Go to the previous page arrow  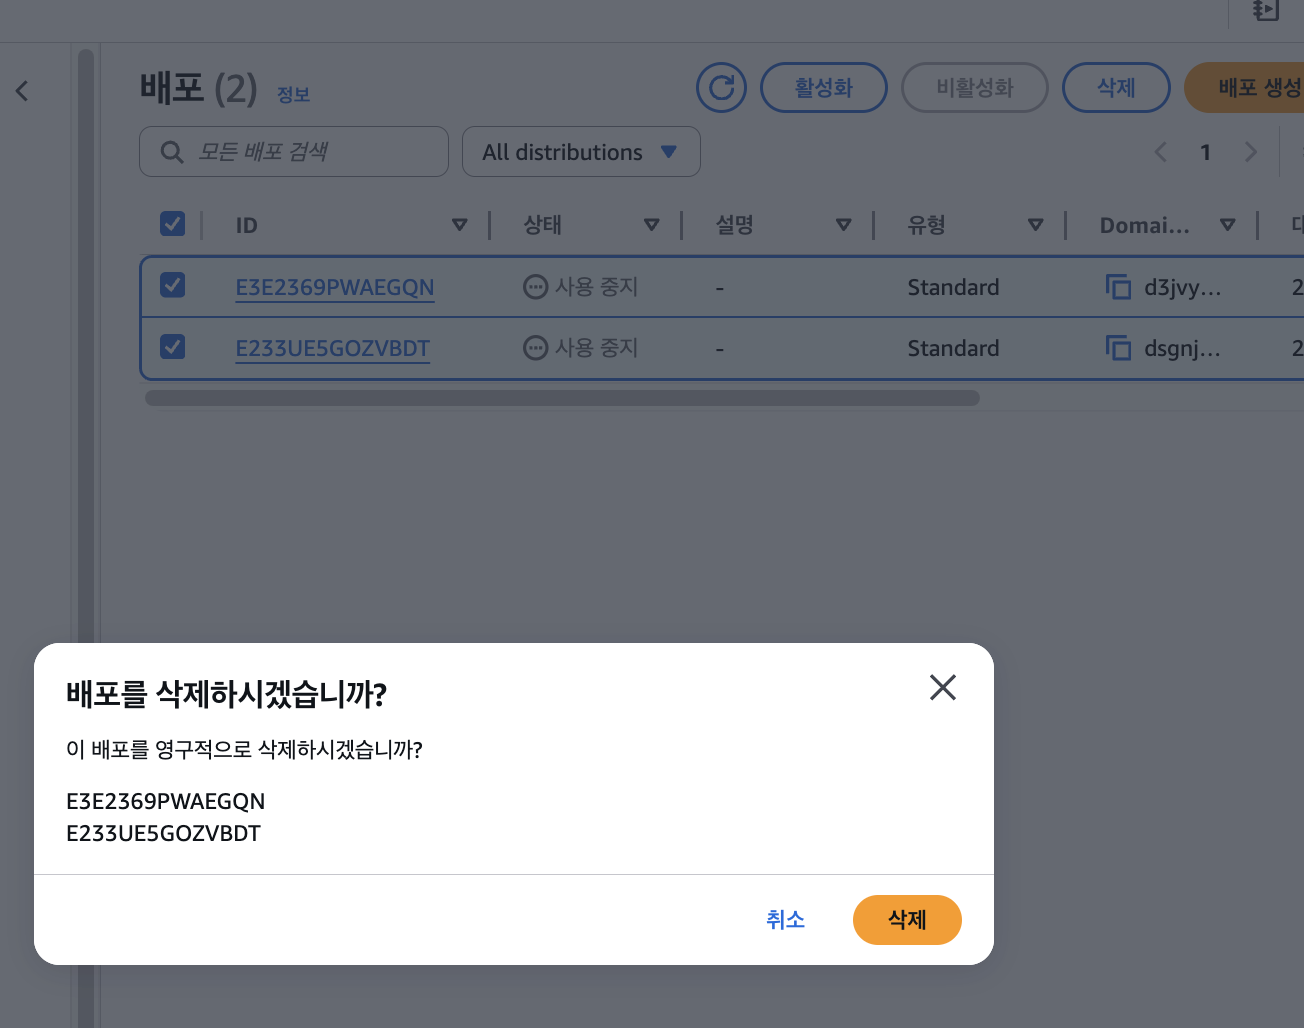[x=1161, y=152]
